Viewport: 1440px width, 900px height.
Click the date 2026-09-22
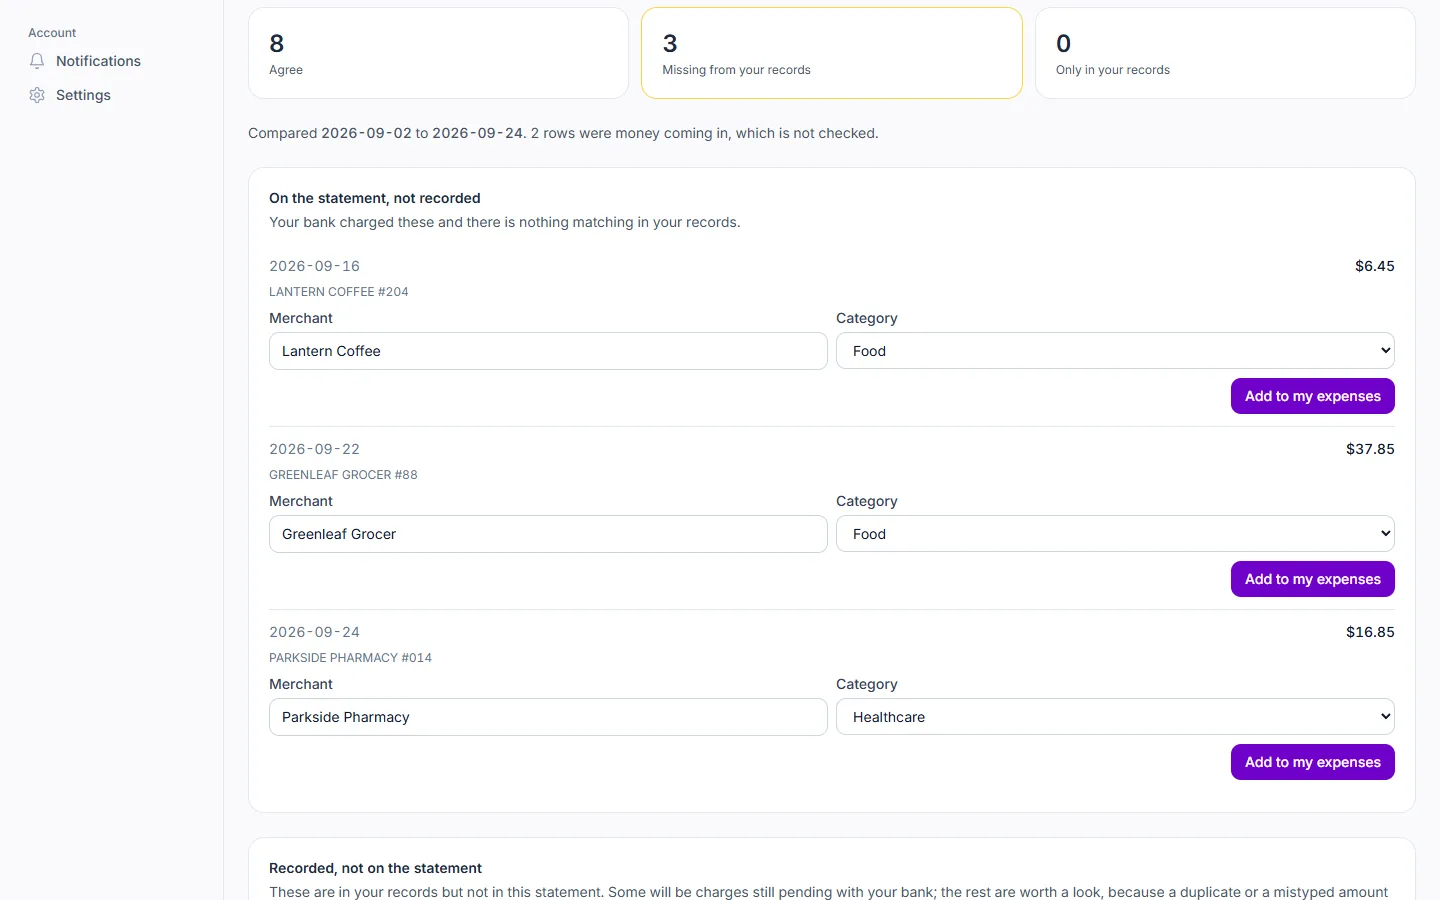click(314, 449)
